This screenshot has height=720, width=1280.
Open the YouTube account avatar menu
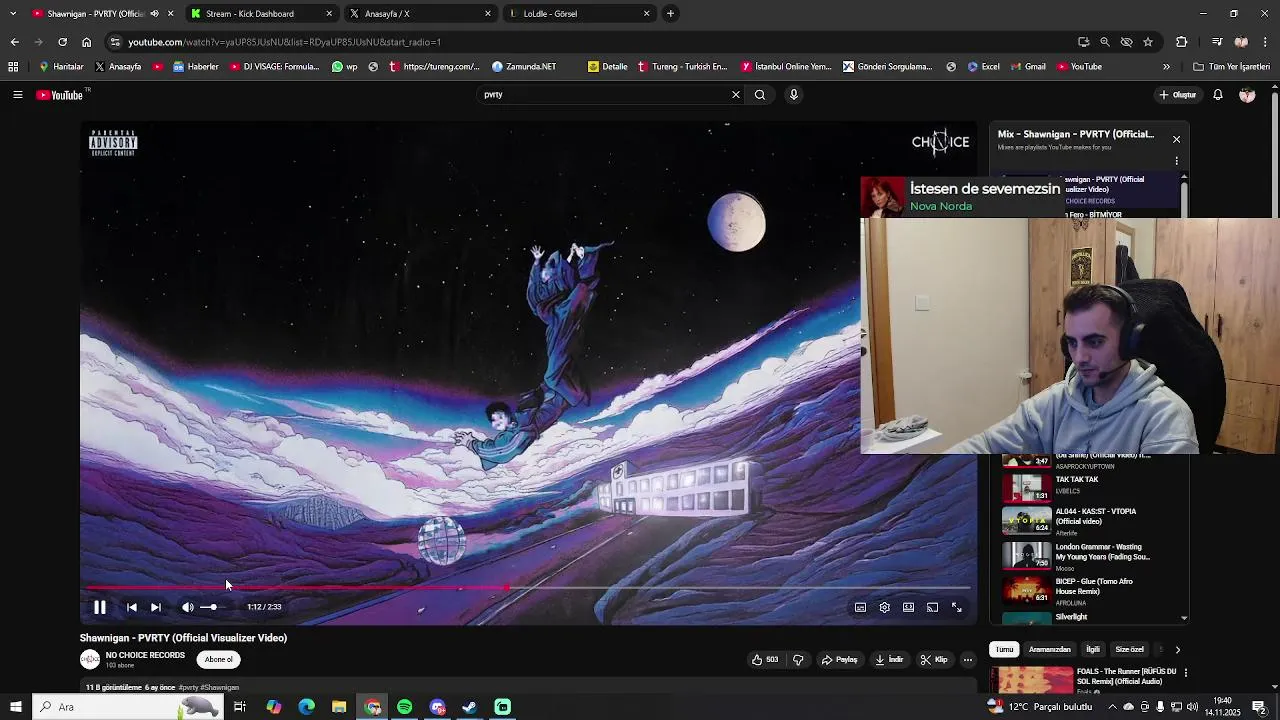click(x=1247, y=95)
